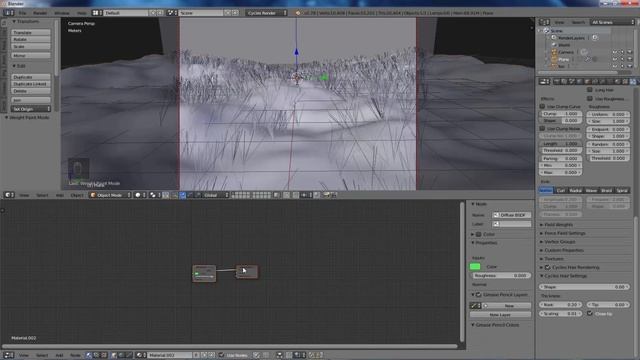Enable the Use Roughness Curve checkbox
This screenshot has height=360, width=640.
tap(590, 98)
